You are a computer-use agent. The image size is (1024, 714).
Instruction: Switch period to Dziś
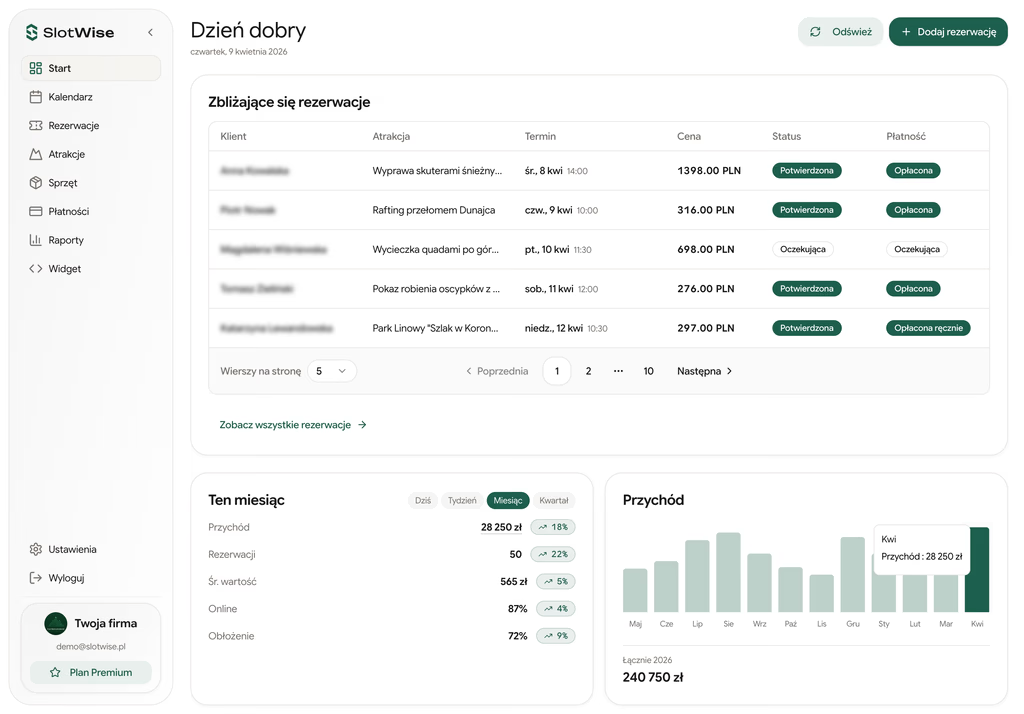pos(423,500)
